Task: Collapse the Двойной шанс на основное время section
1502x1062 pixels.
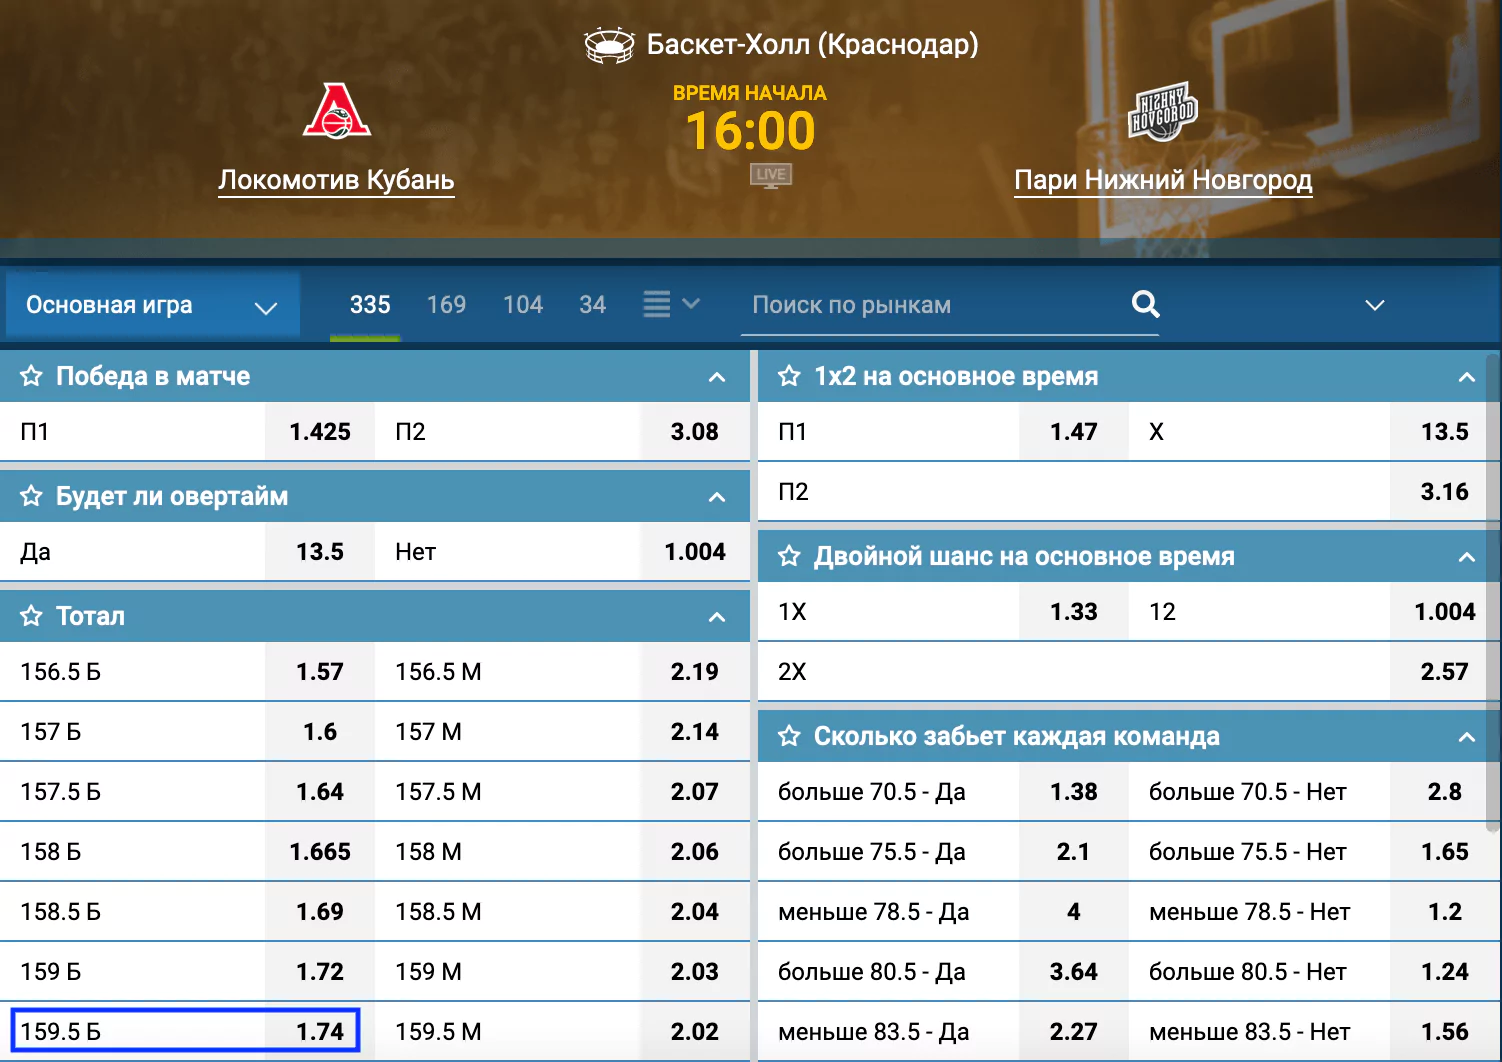Action: pos(1467,557)
